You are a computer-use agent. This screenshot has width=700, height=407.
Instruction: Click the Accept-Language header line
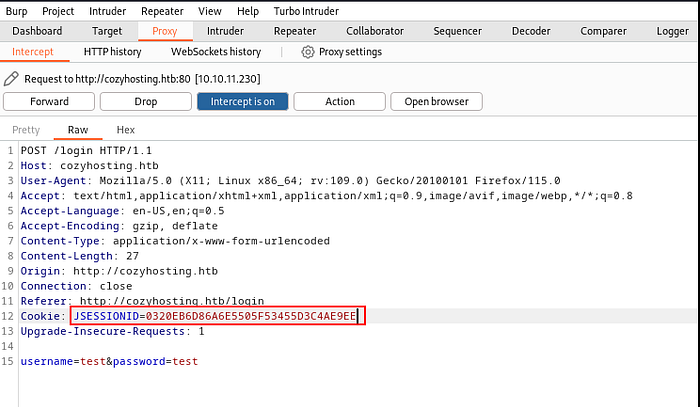122,211
